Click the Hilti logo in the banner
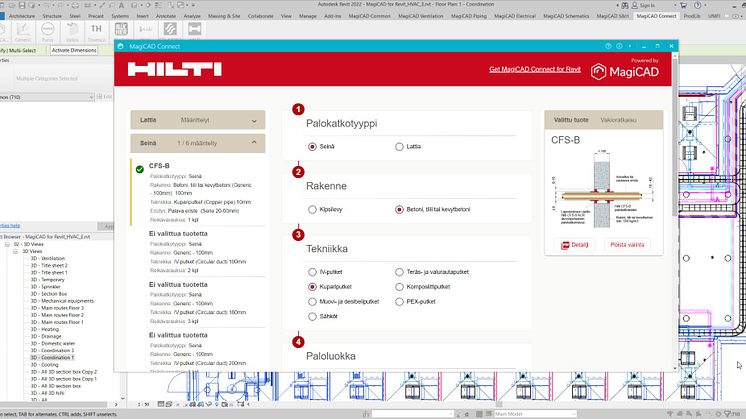The height and width of the screenshot is (419, 746). [x=175, y=69]
